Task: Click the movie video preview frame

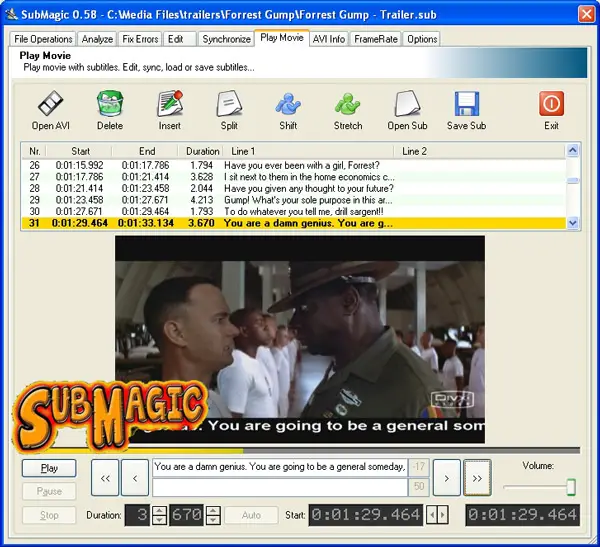Action: (300, 340)
